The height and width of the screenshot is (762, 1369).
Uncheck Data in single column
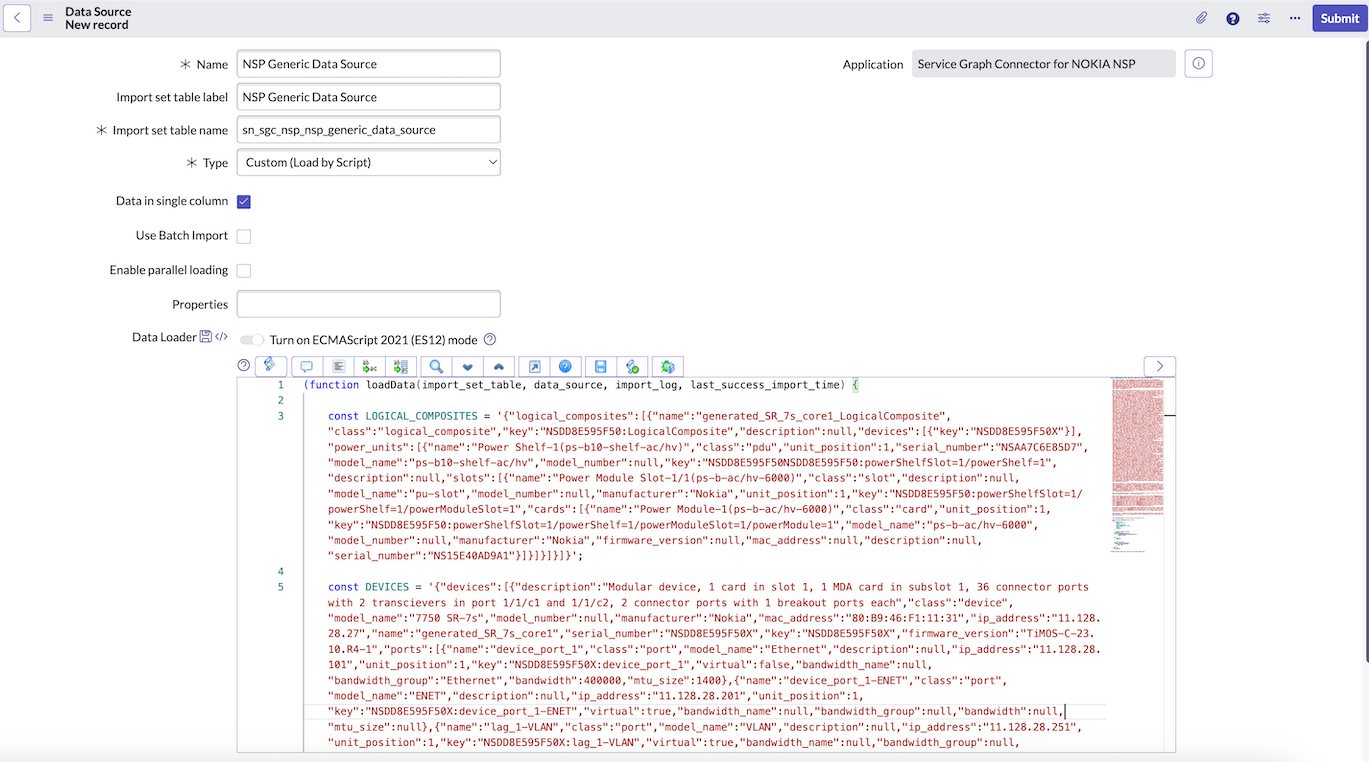click(244, 201)
